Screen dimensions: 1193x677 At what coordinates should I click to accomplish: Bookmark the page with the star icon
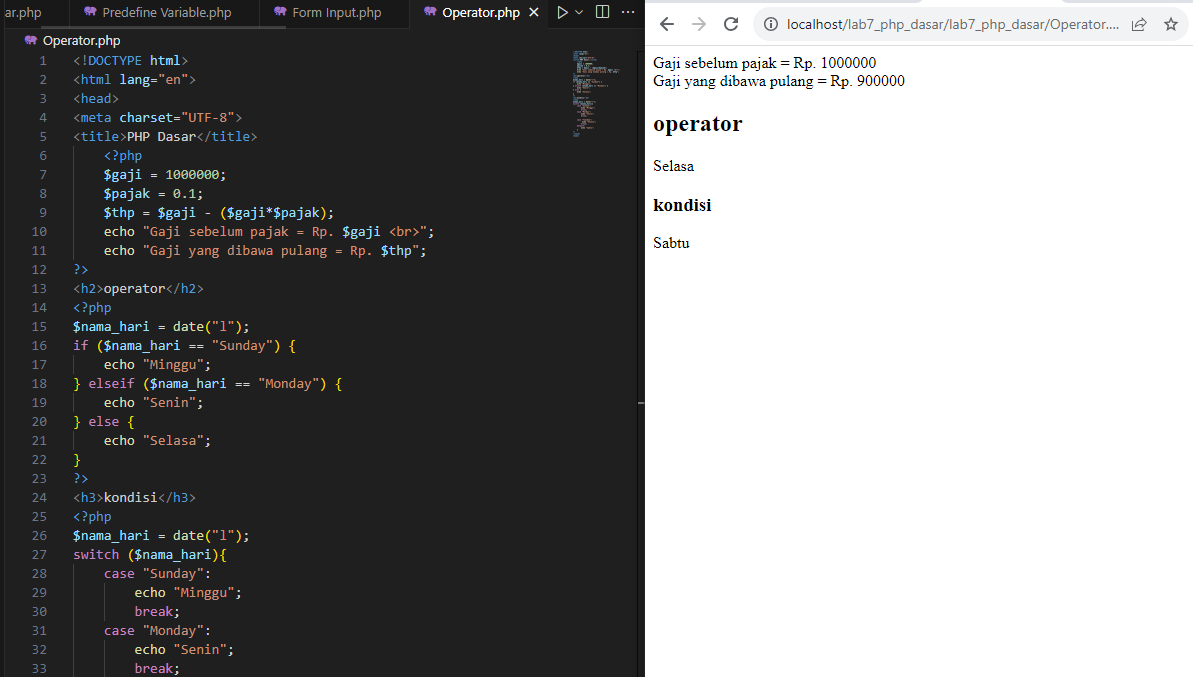pyautogui.click(x=1171, y=25)
